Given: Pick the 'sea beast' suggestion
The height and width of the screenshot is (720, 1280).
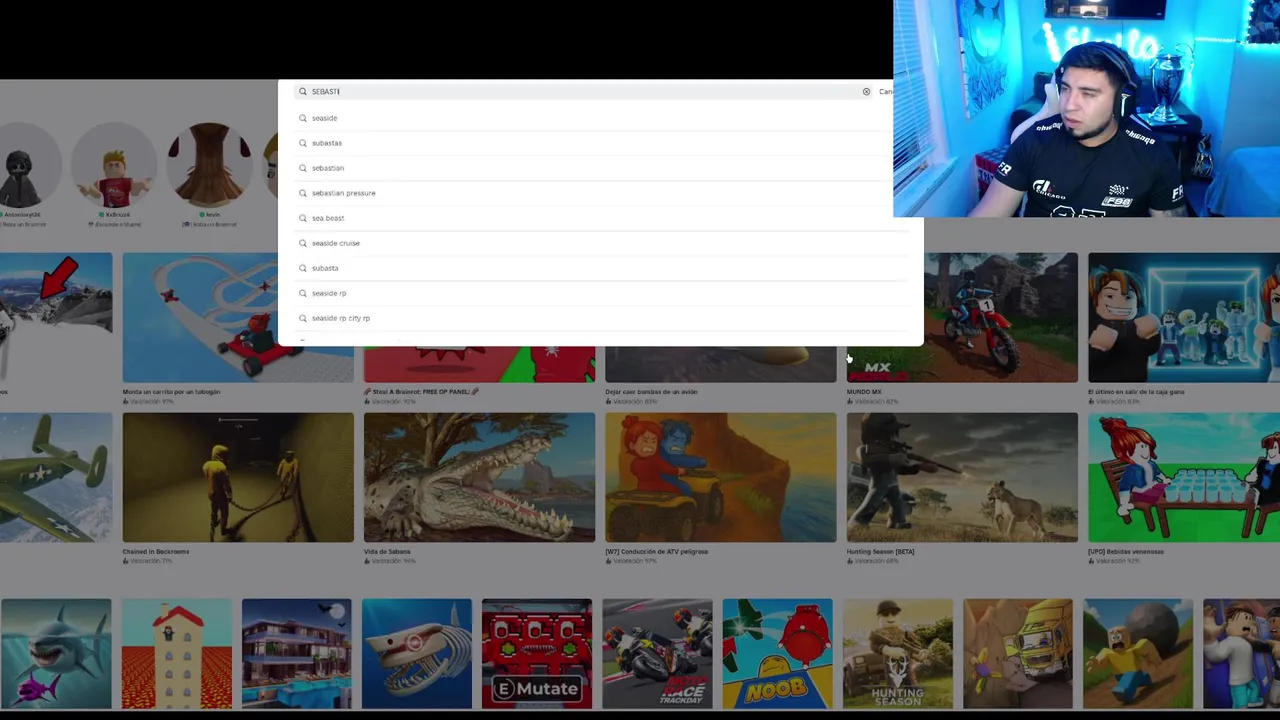Looking at the screenshot, I should (327, 218).
